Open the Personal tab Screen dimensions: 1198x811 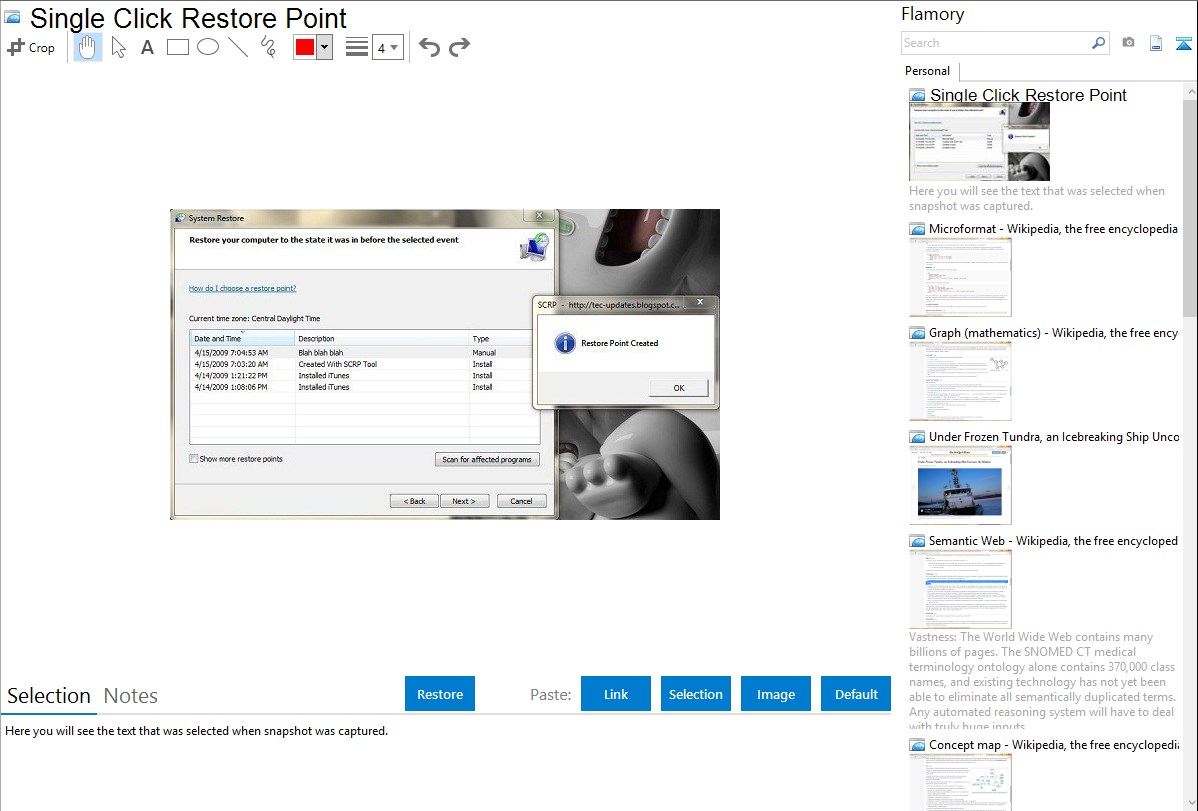[927, 71]
